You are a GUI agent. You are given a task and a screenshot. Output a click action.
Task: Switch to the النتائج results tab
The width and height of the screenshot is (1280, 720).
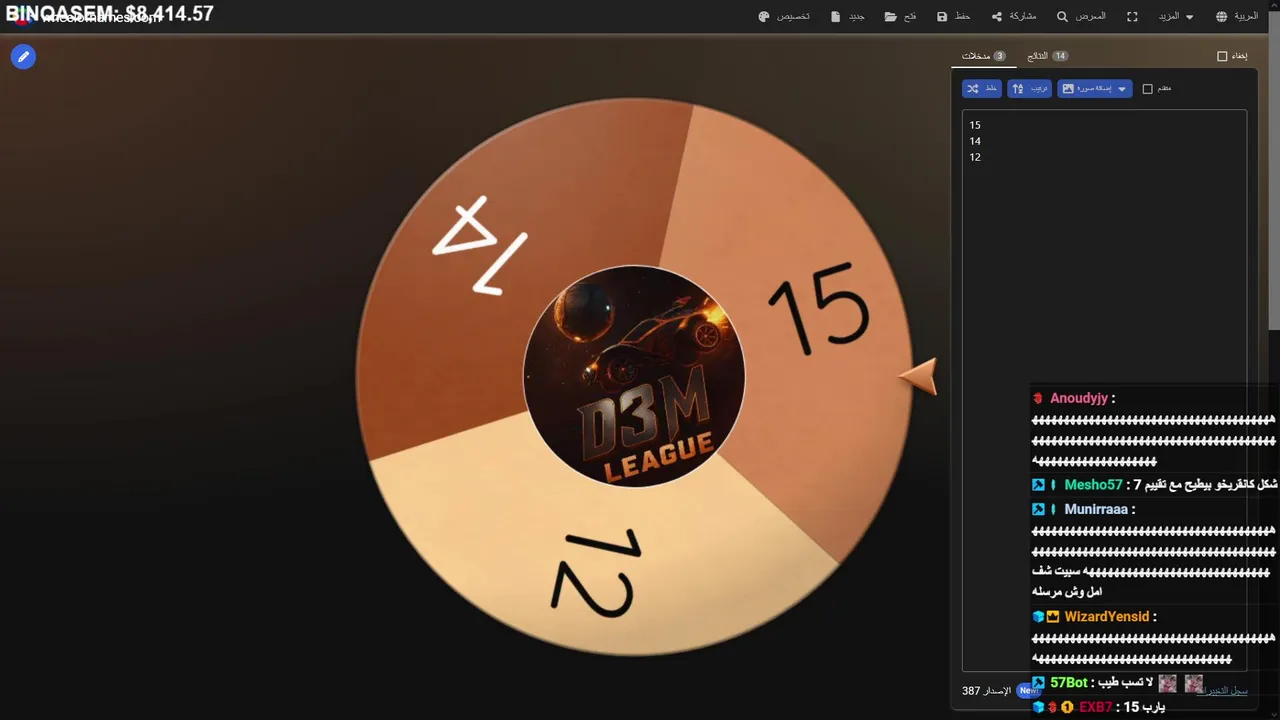tap(1047, 56)
